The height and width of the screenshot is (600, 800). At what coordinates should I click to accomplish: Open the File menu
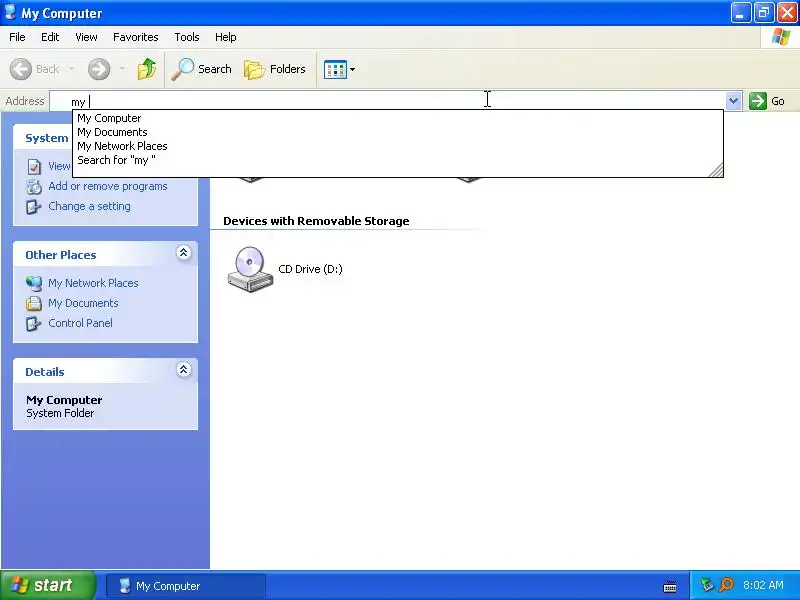tap(17, 37)
